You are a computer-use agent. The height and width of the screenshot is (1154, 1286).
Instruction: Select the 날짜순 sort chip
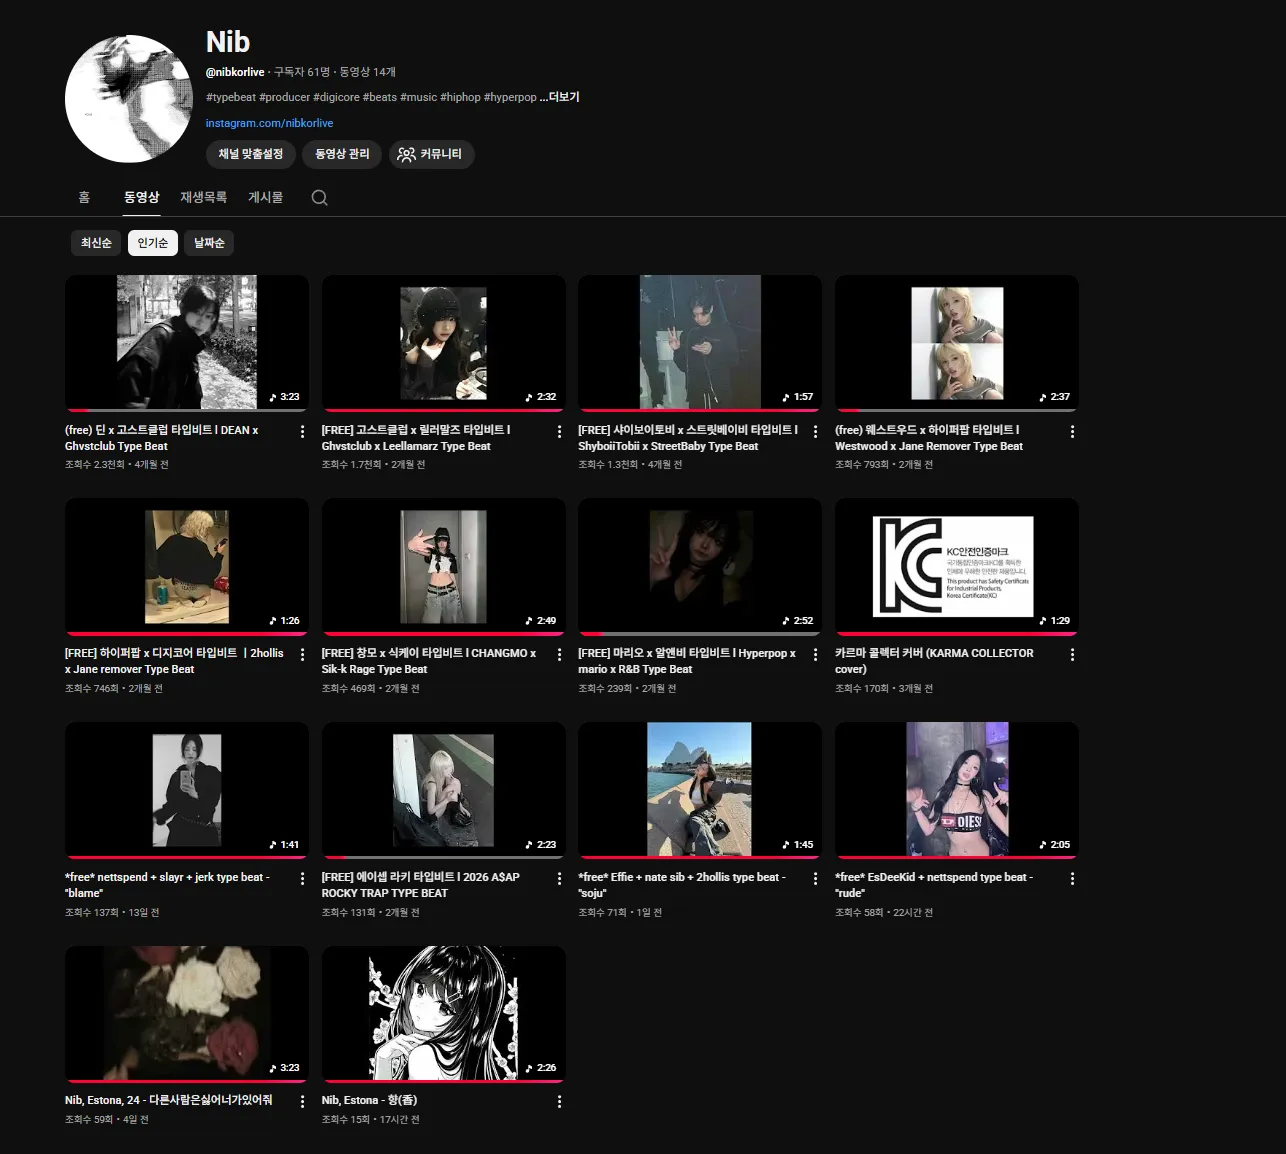pyautogui.click(x=209, y=243)
